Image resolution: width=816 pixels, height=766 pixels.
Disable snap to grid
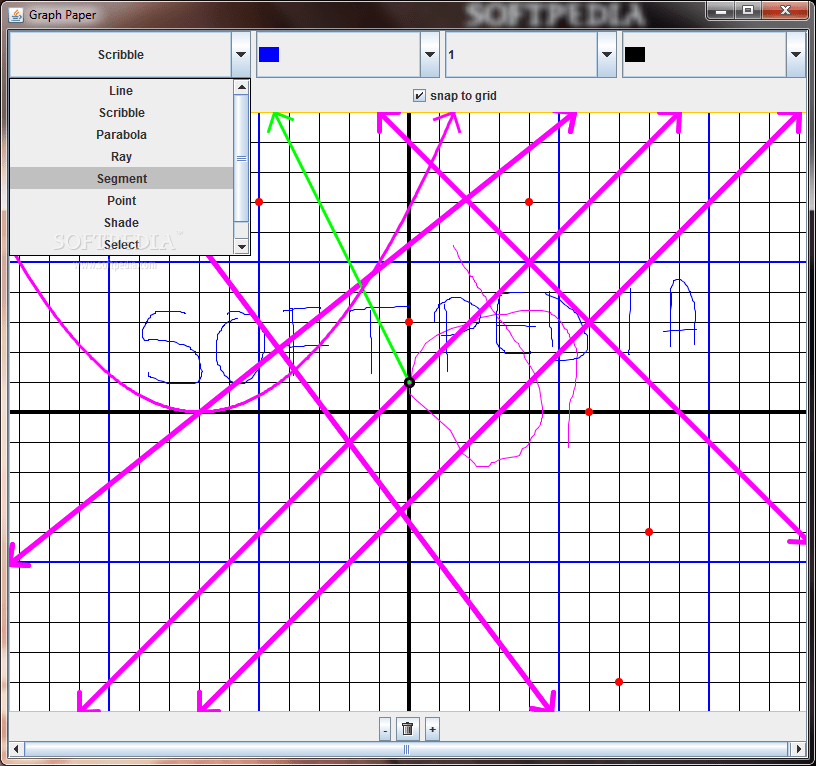(x=419, y=95)
